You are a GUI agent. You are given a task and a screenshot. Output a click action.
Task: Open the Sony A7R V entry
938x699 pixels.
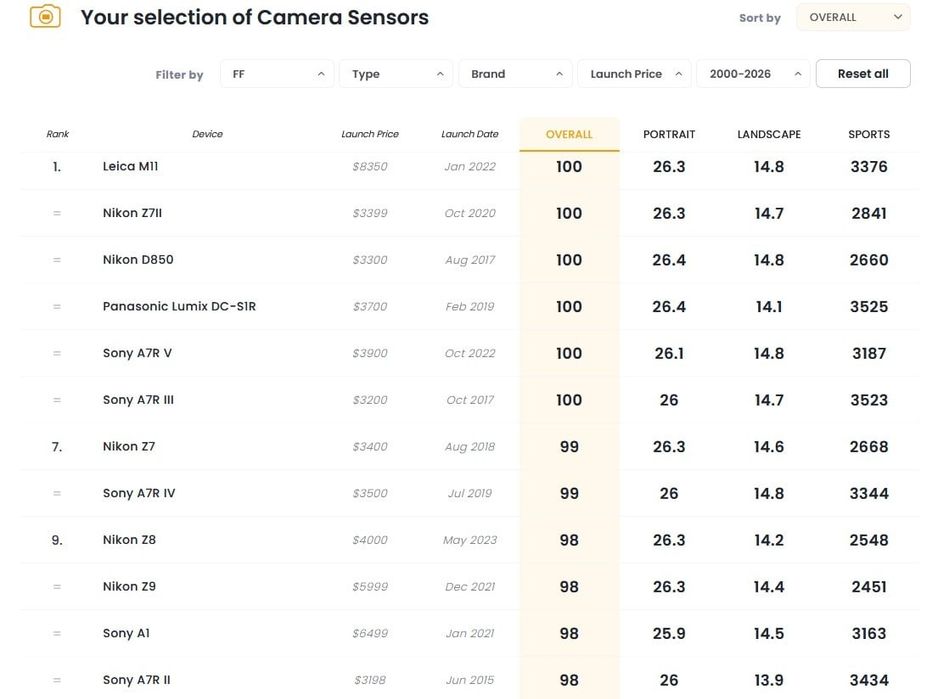point(137,353)
